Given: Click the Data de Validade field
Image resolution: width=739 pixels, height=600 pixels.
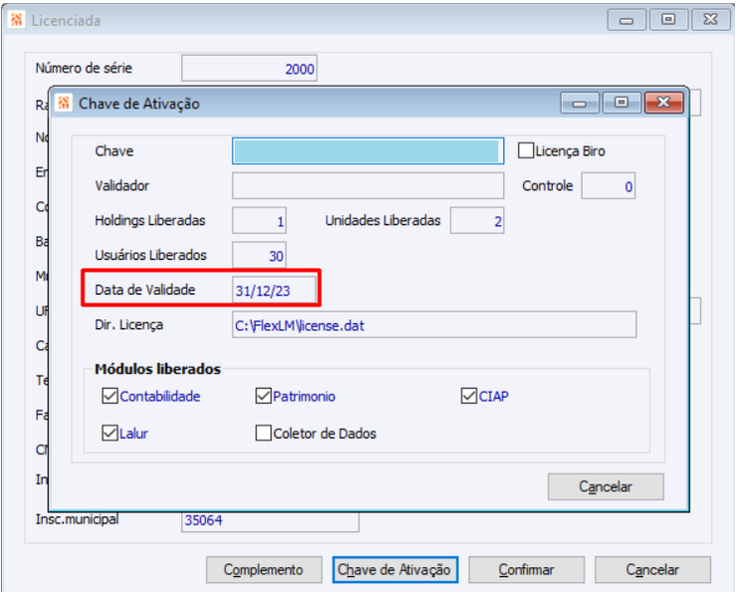Looking at the screenshot, I should point(274,290).
